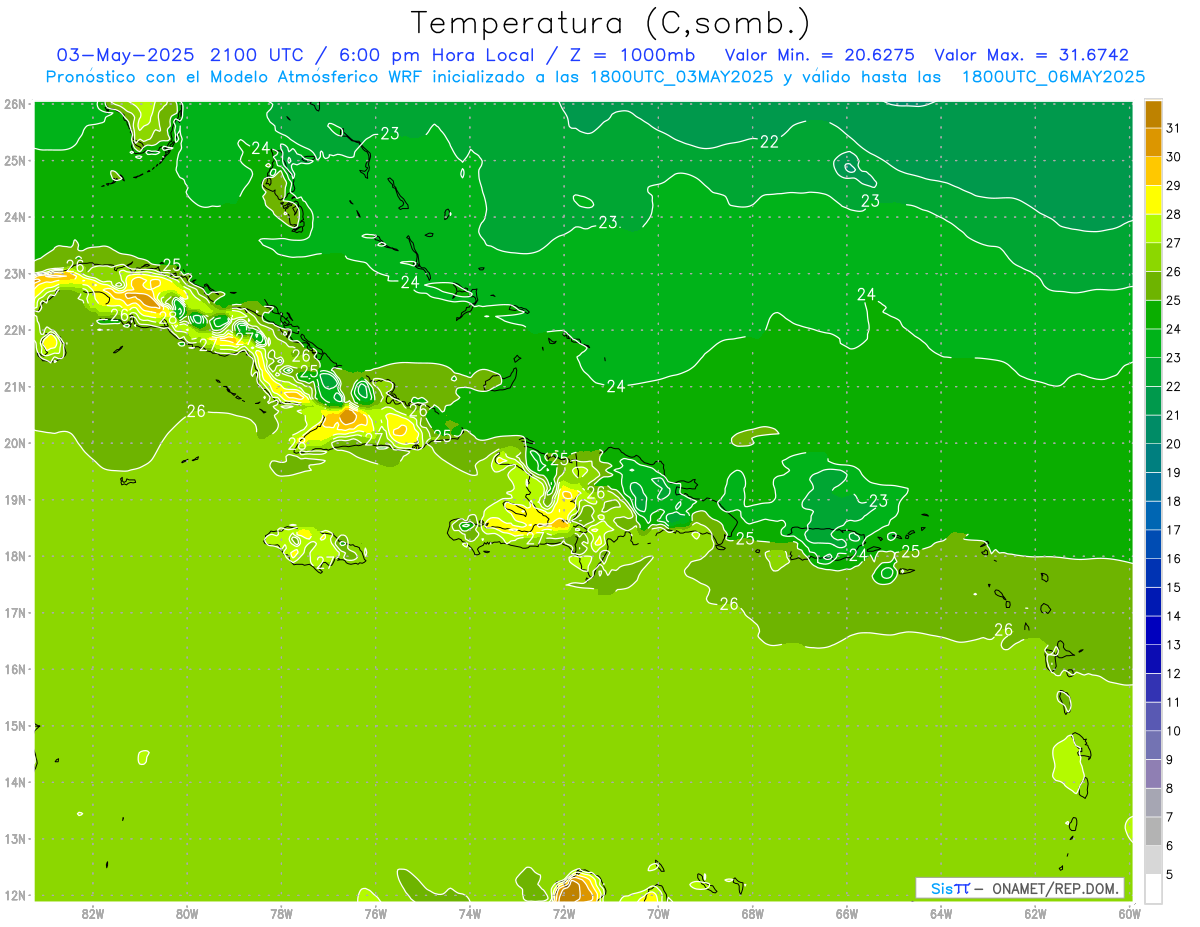Click the 20N latitude axis label
The image size is (1200, 927).
click(14, 443)
